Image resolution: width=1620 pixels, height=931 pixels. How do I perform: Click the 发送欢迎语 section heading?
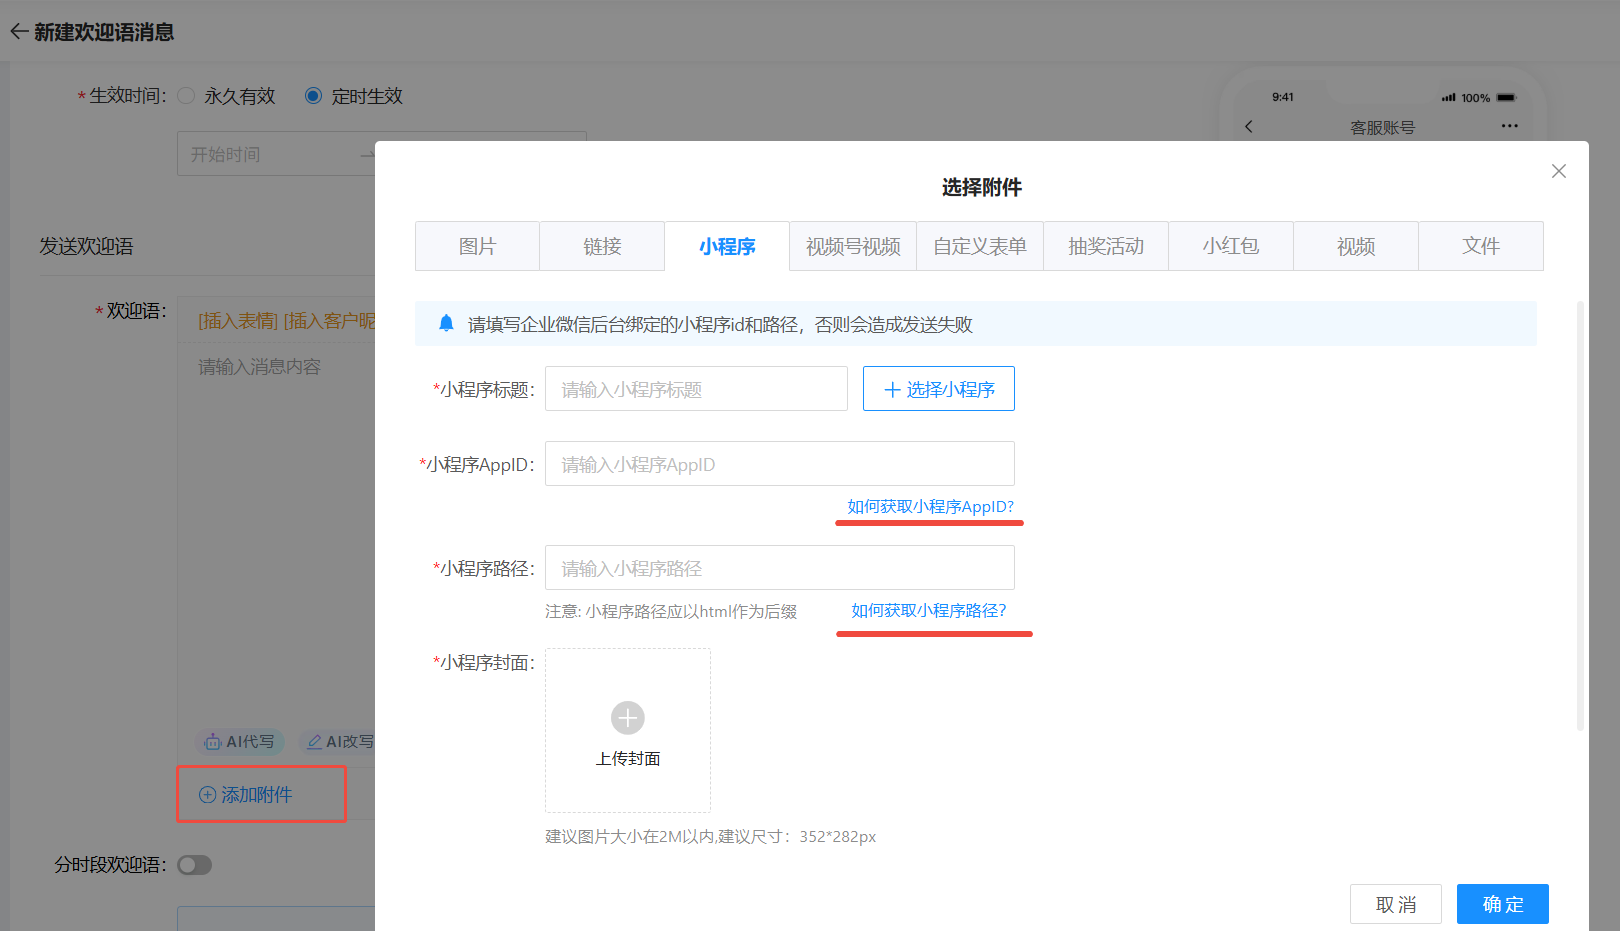click(86, 246)
